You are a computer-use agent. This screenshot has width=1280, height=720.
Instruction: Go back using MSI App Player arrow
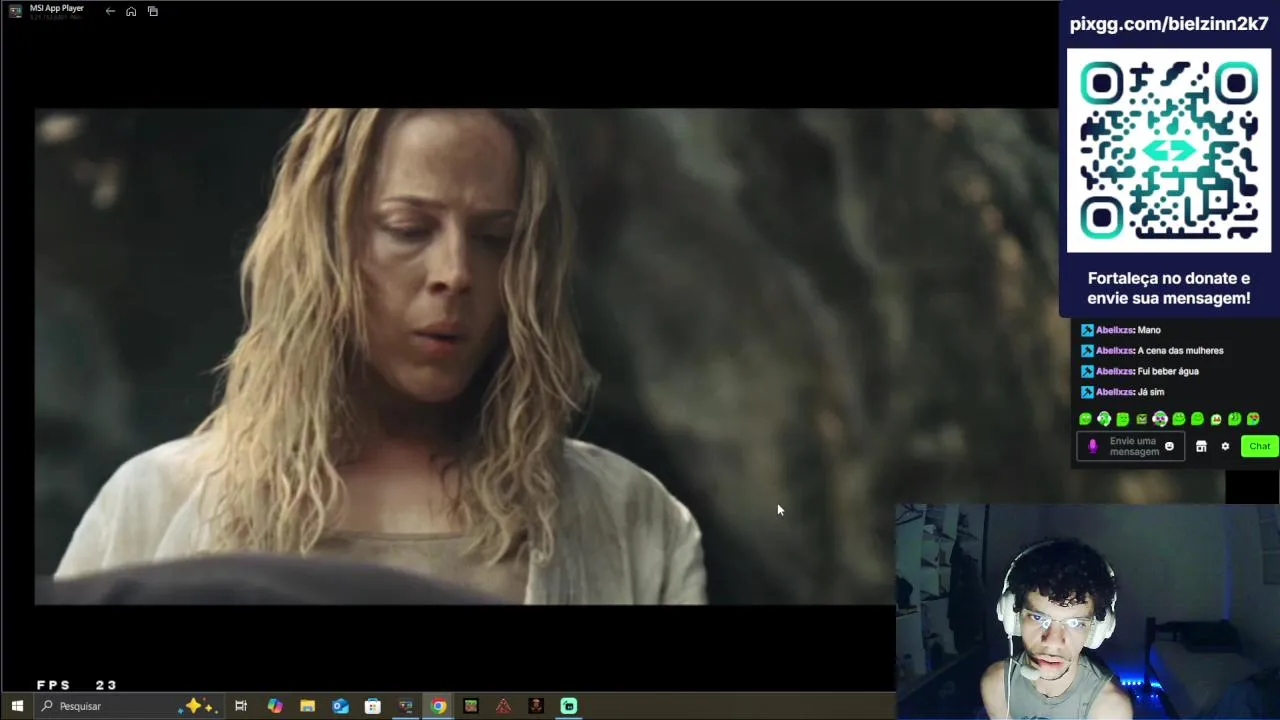(x=110, y=11)
